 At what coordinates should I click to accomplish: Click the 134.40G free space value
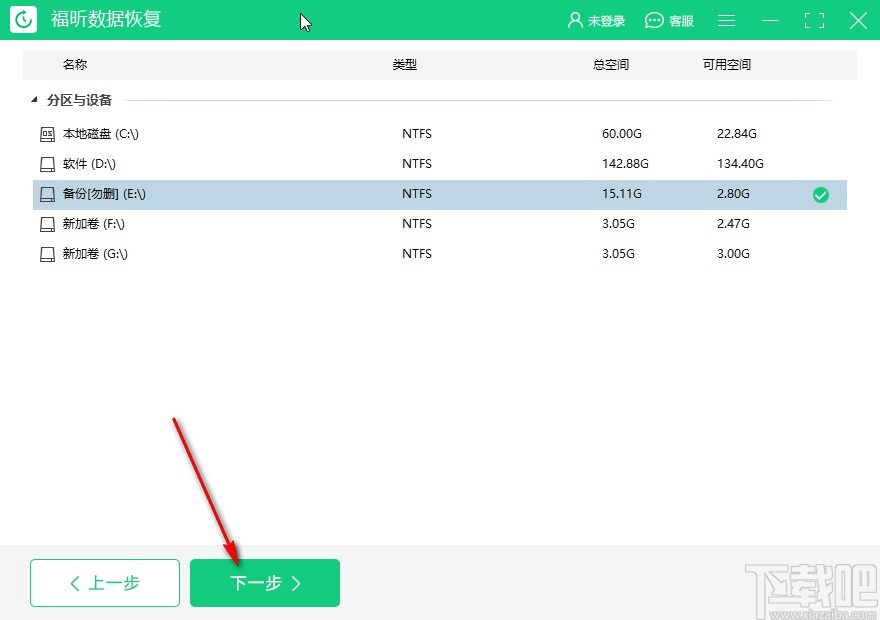[740, 164]
